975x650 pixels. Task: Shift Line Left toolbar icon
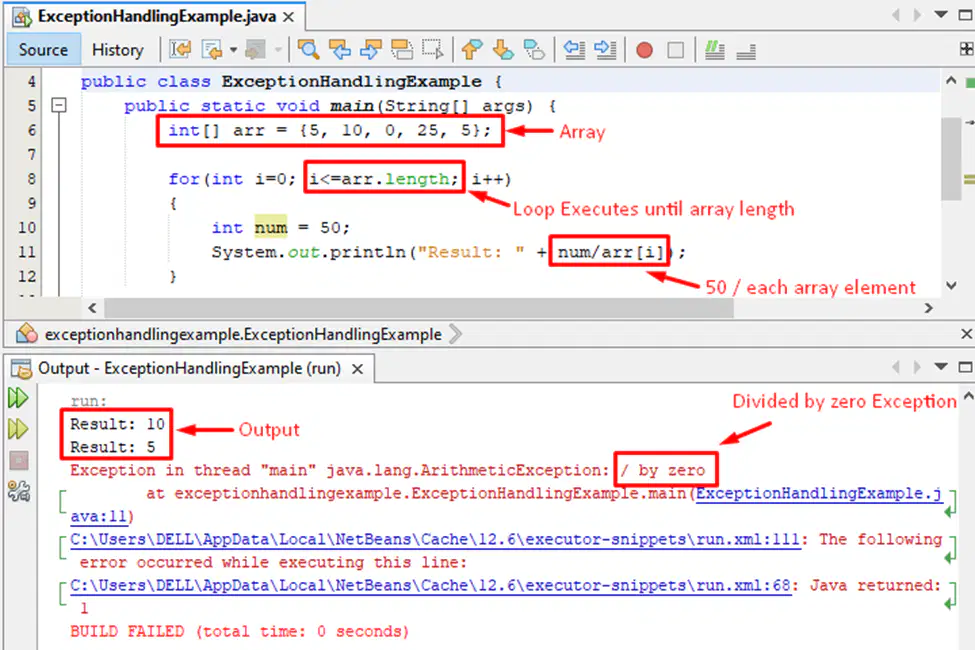[x=574, y=49]
